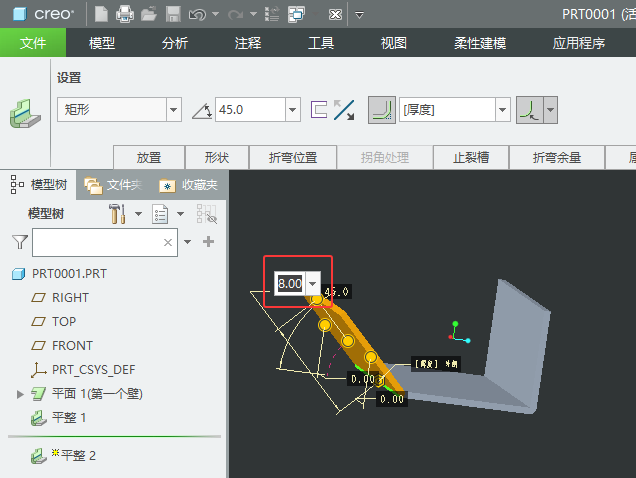
Task: Click the funnel filter icon
Action: (x=20, y=242)
